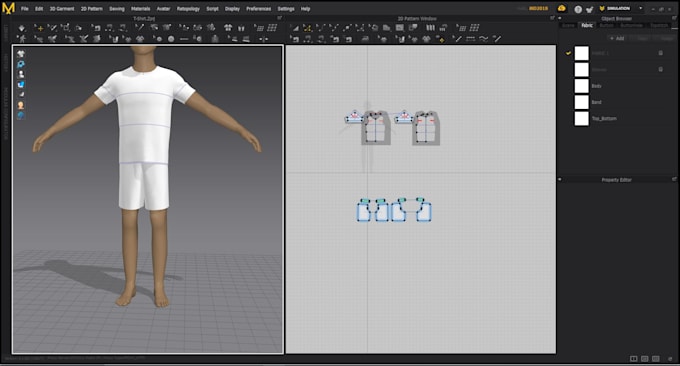Open the Retopology menu

tap(188, 9)
